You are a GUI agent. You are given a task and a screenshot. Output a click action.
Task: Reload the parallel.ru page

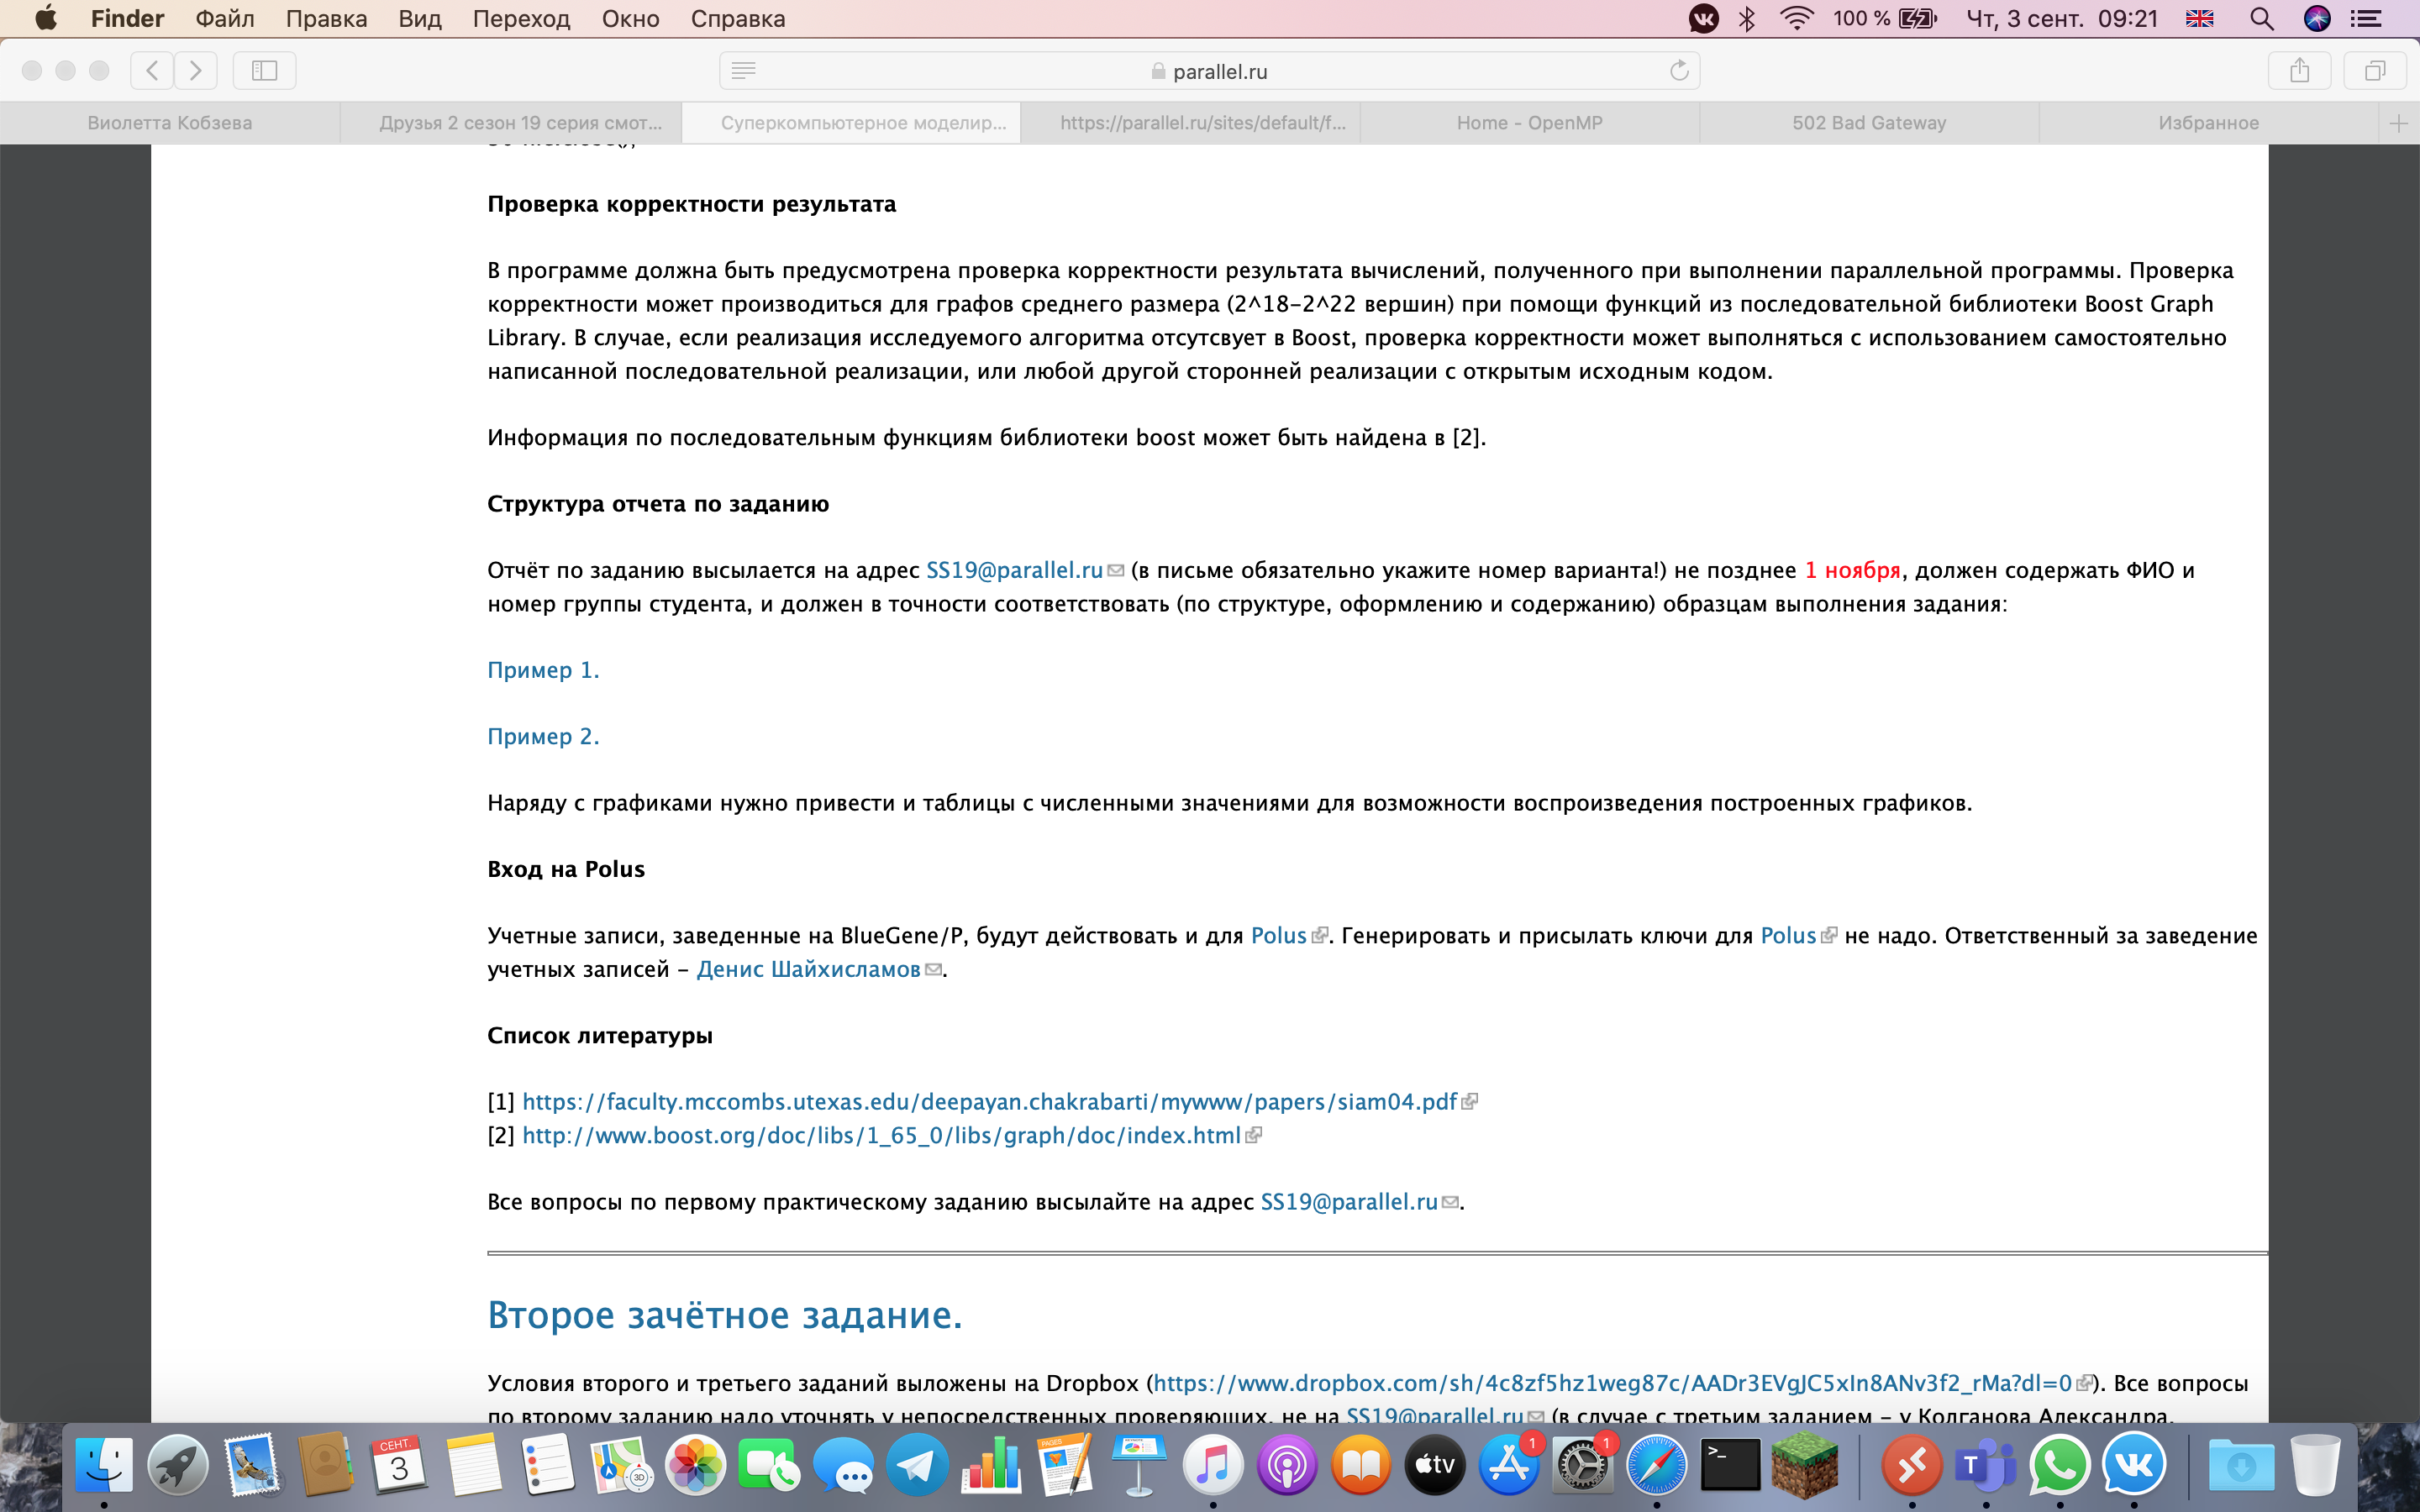pyautogui.click(x=1679, y=70)
